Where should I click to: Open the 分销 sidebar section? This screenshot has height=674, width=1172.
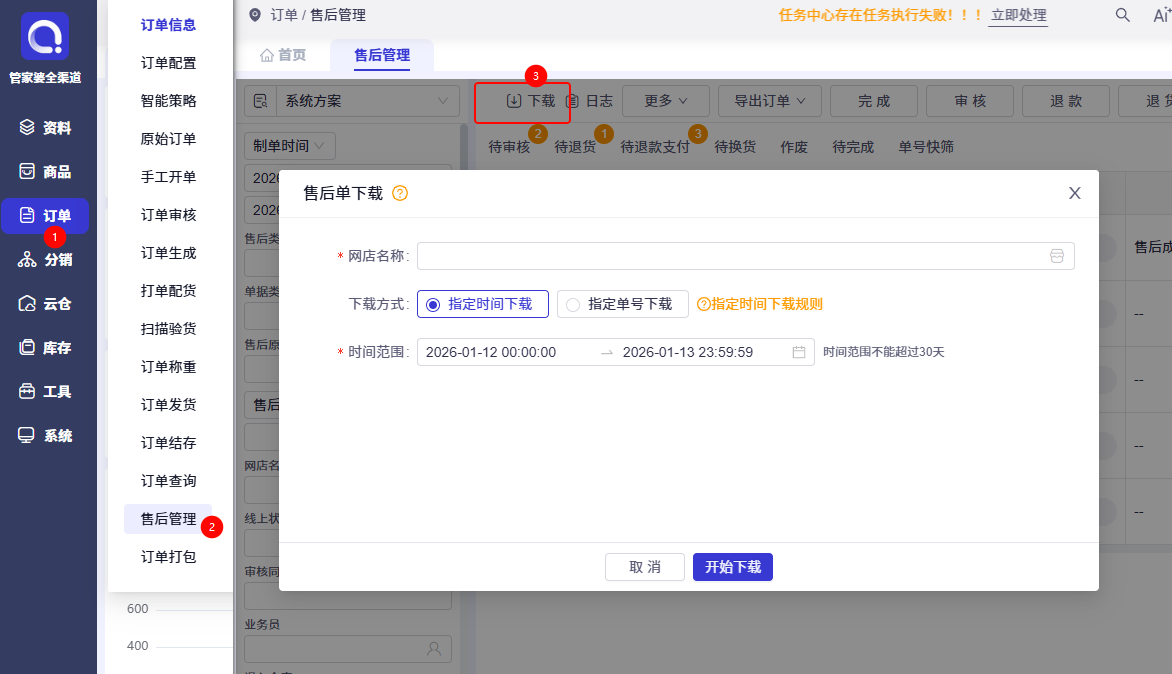click(x=45, y=259)
